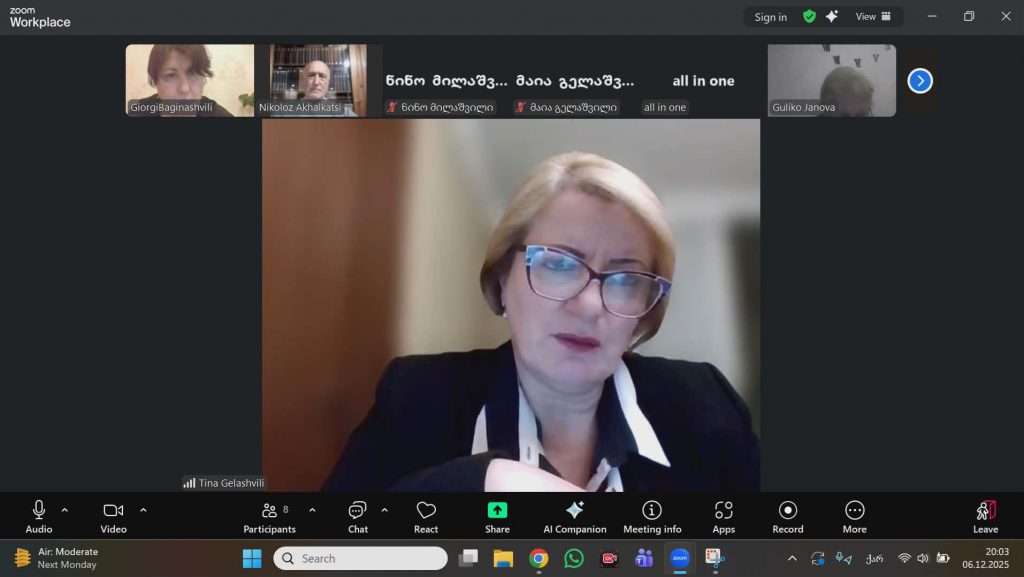
Task: Start screen sharing with Share button
Action: [x=497, y=516]
